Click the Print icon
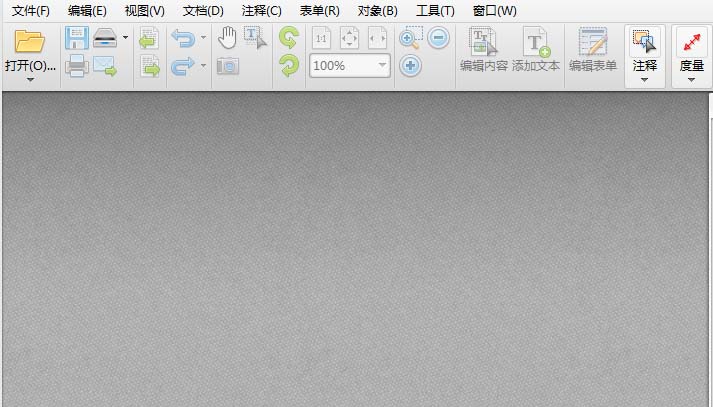Image resolution: width=713 pixels, height=407 pixels. [76, 67]
